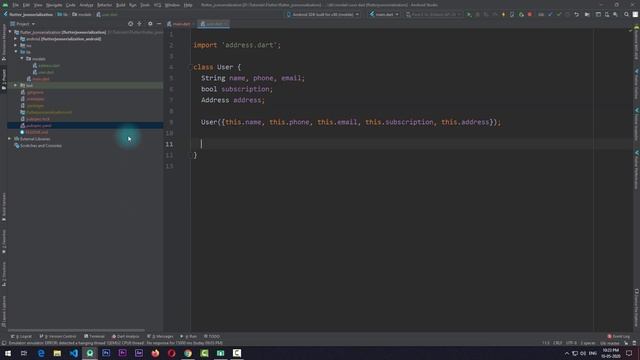The height and width of the screenshot is (360, 640).
Task: Open the Logcat tool window
Action: pos(22,336)
